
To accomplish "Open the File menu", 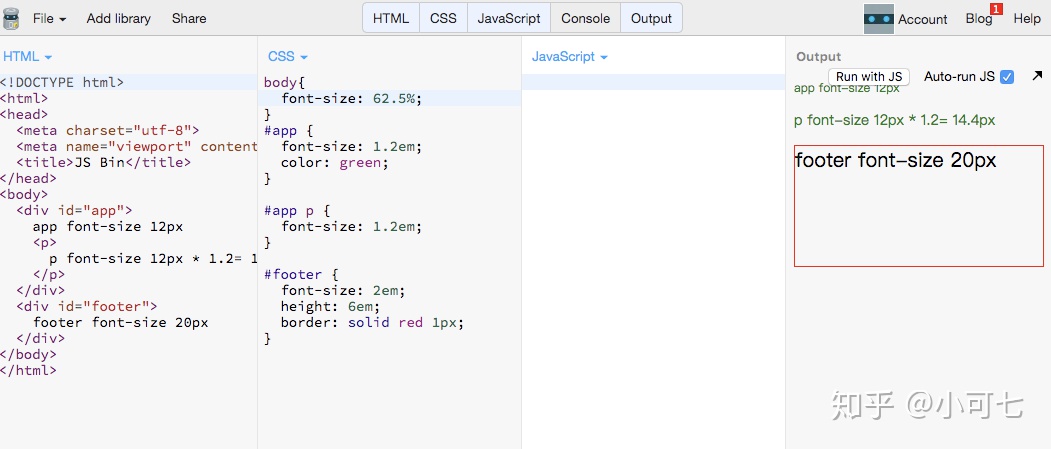I will (x=50, y=19).
